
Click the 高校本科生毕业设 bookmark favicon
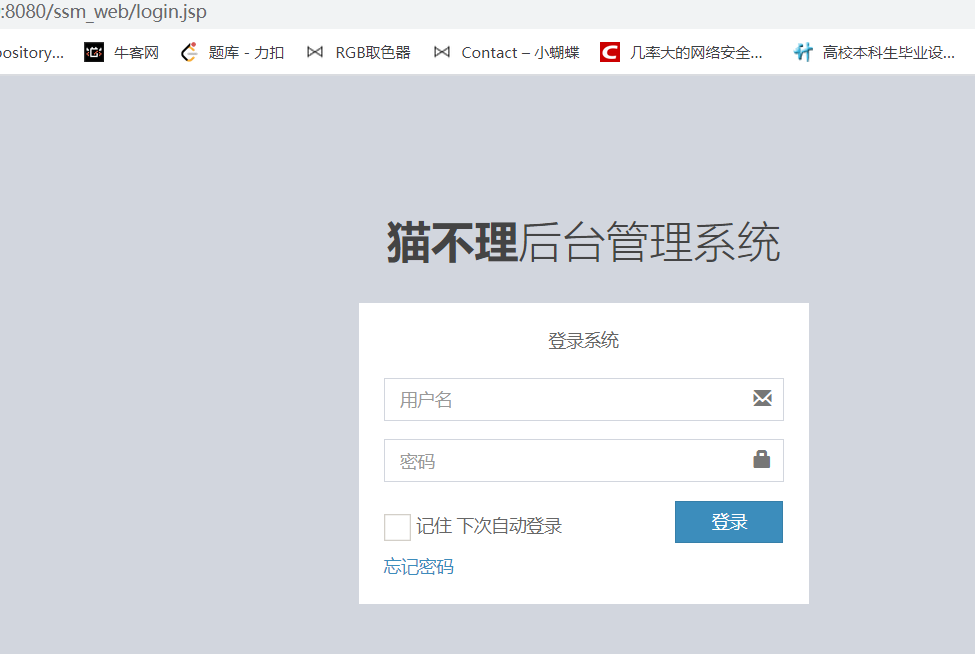[803, 52]
